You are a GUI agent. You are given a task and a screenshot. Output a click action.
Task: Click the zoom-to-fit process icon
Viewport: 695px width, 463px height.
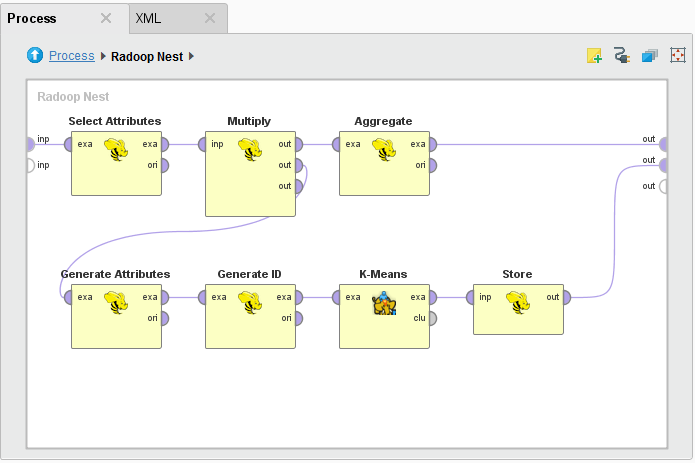point(677,56)
